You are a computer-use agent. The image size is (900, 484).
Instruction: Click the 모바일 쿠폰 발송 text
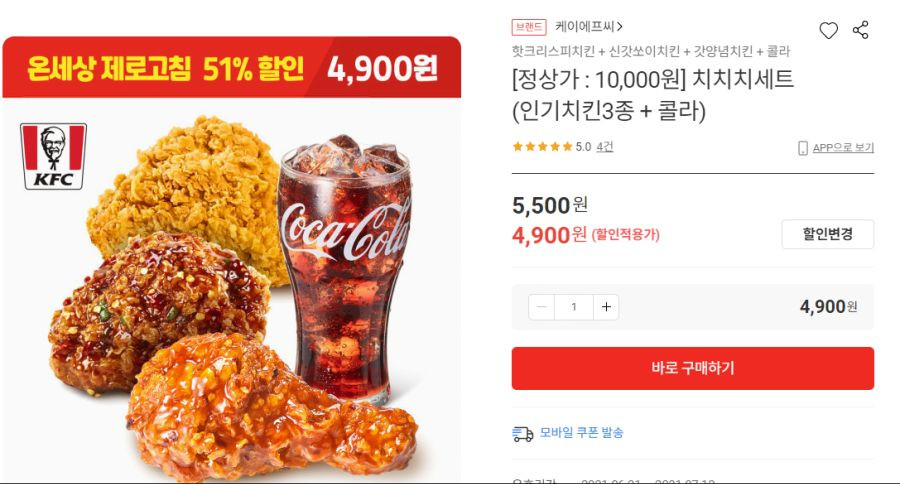click(x=581, y=432)
